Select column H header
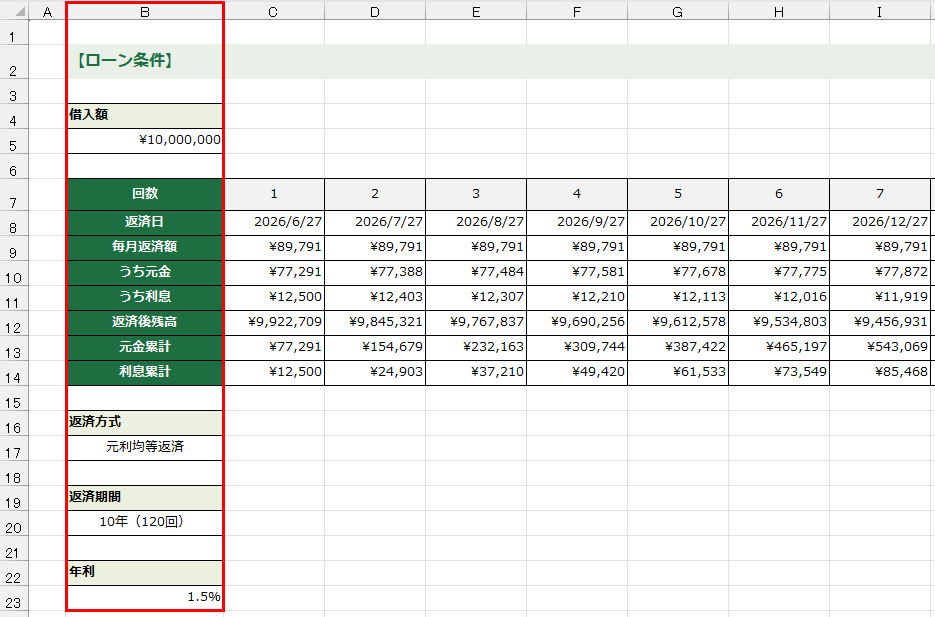 click(779, 11)
